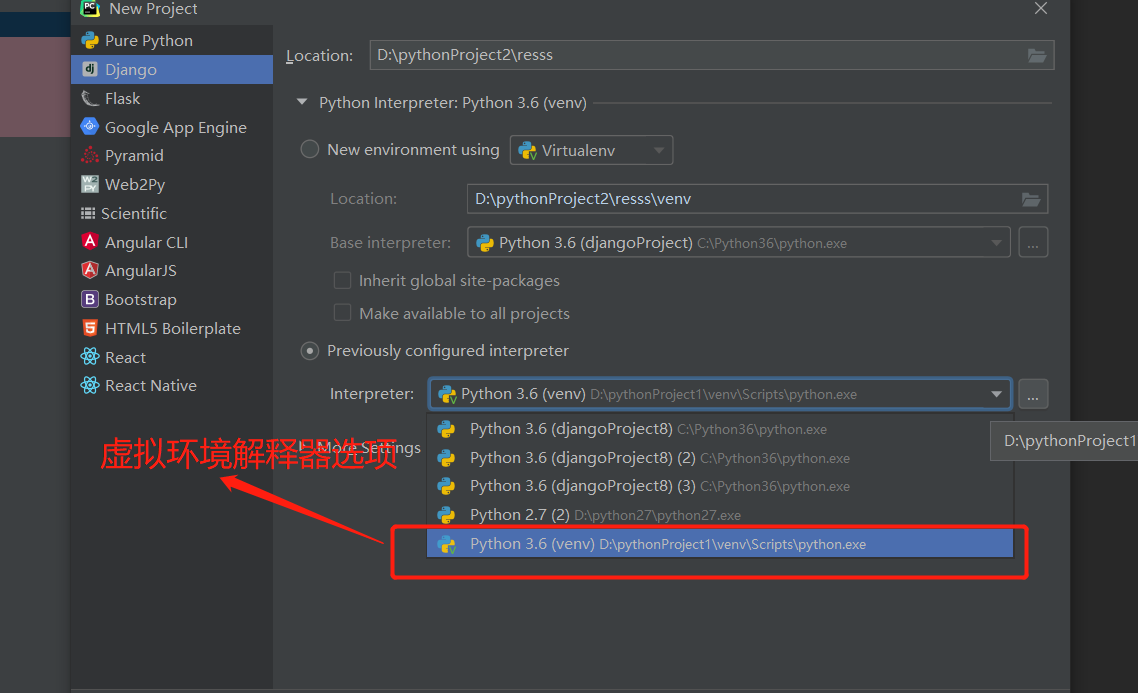1138x693 pixels.
Task: Click the Scientific grid icon
Action: pos(88,213)
